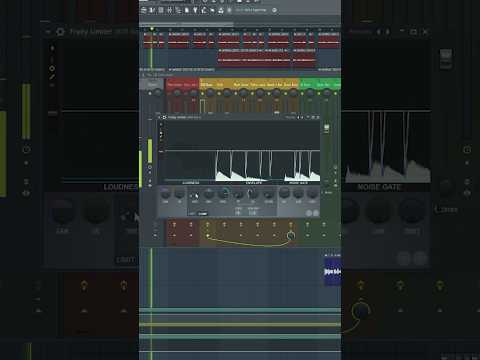Click the highlighted send level knob in mixer routing

pyautogui.click(x=291, y=236)
